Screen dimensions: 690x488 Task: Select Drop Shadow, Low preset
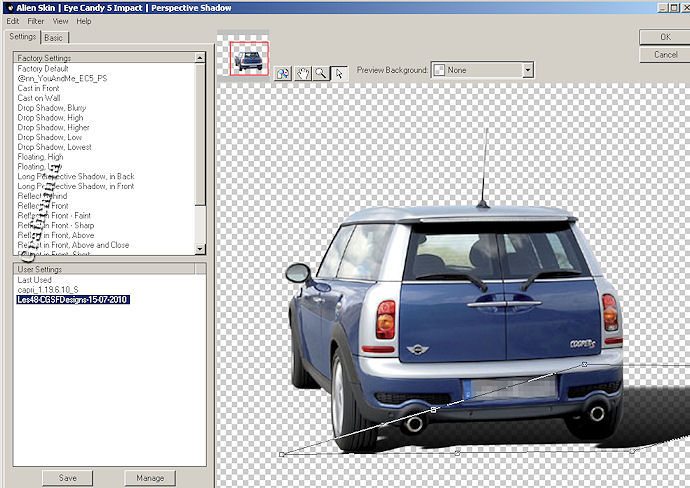[x=49, y=137]
